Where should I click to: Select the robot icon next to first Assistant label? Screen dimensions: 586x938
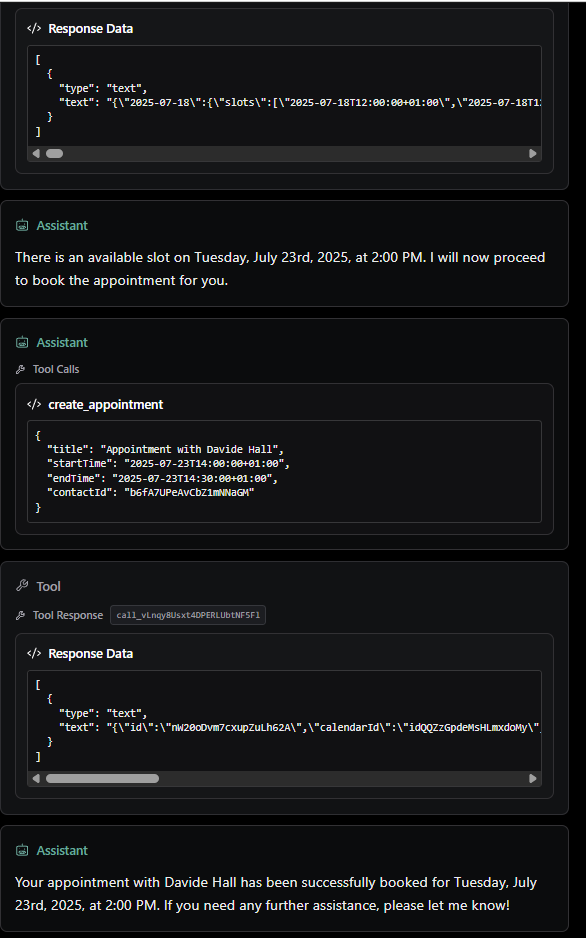pyautogui.click(x=22, y=225)
